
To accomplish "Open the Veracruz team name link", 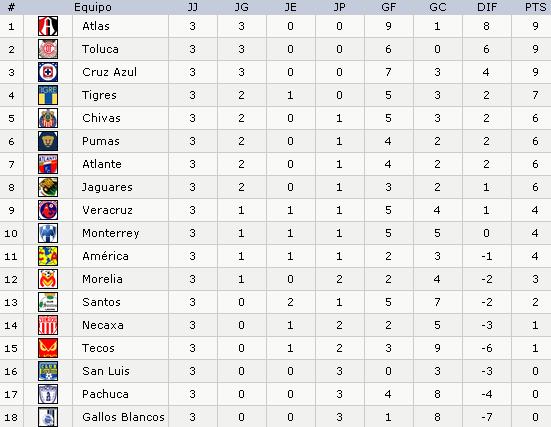I will click(x=108, y=210).
